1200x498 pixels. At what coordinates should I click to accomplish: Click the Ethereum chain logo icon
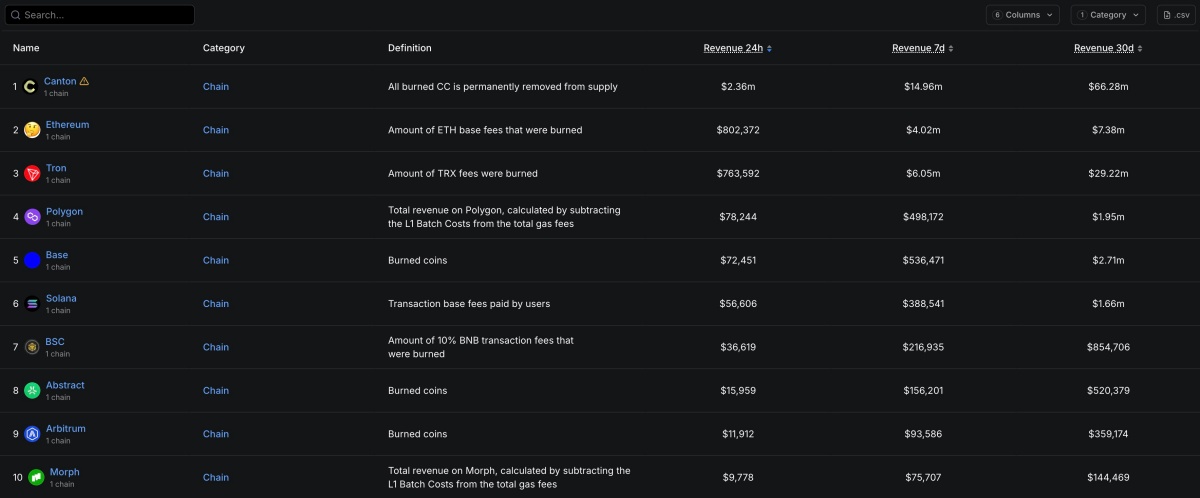pos(32,130)
